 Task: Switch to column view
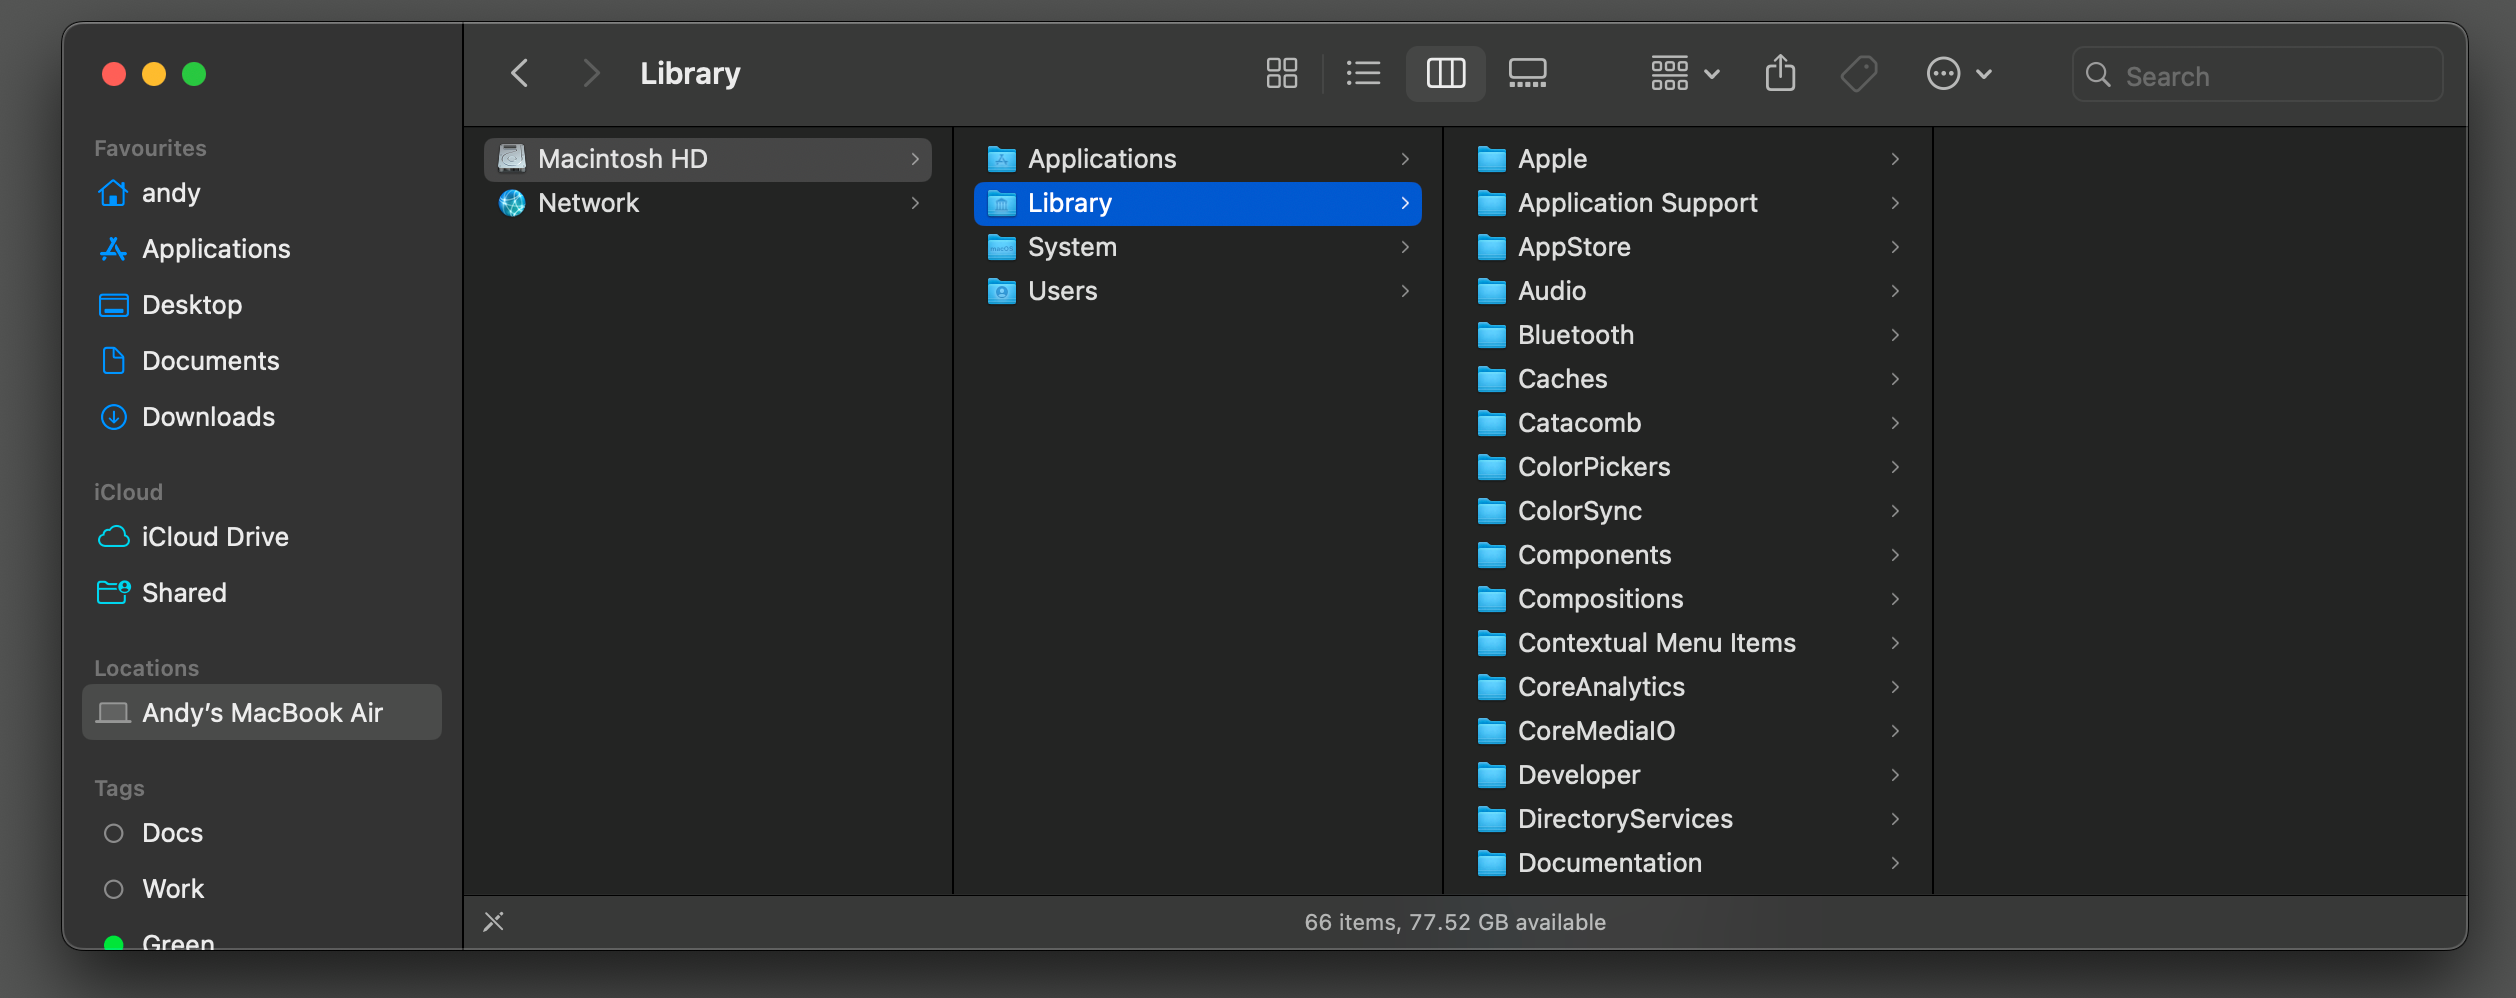pos(1446,73)
